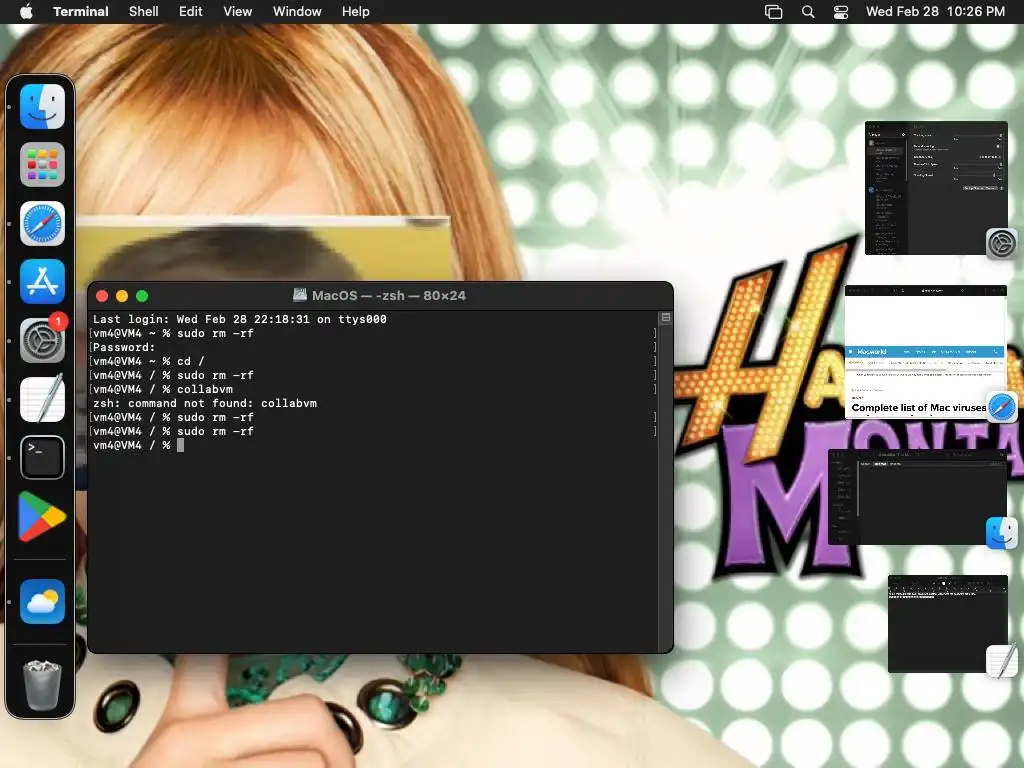Click the current prompt cursor in Terminal
Screen dimensions: 1024x768
click(x=180, y=445)
